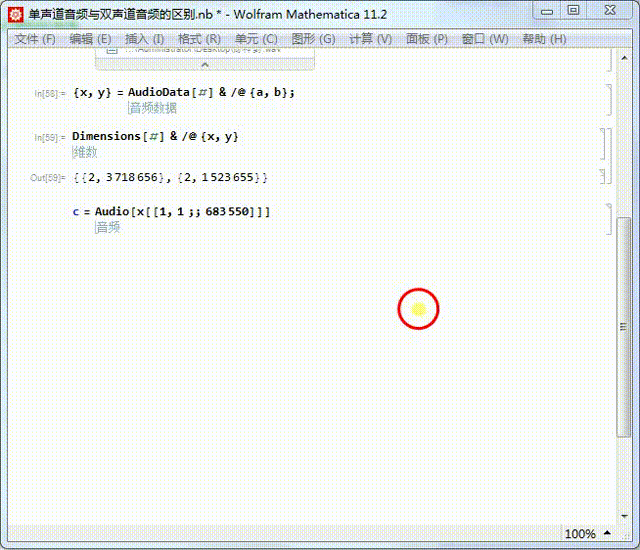The height and width of the screenshot is (550, 640).
Task: Click the In[59]:= cell label
Action: click(x=50, y=138)
